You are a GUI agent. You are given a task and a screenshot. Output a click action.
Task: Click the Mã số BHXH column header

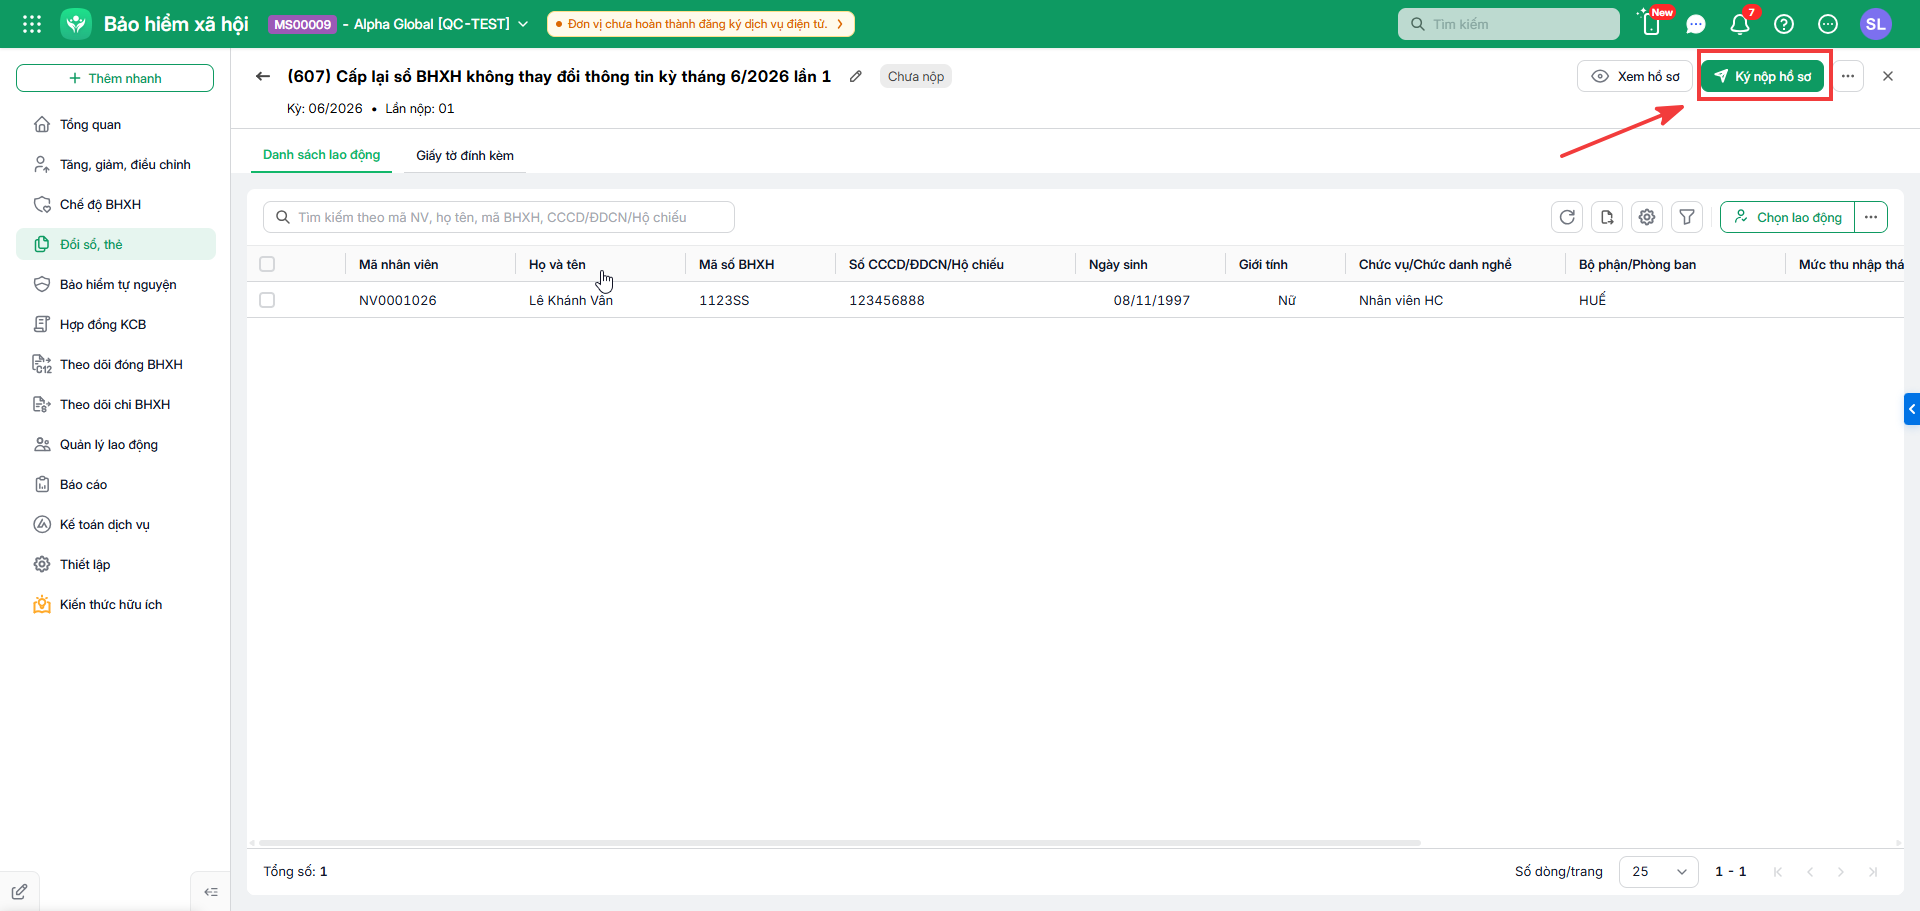pyautogui.click(x=737, y=264)
